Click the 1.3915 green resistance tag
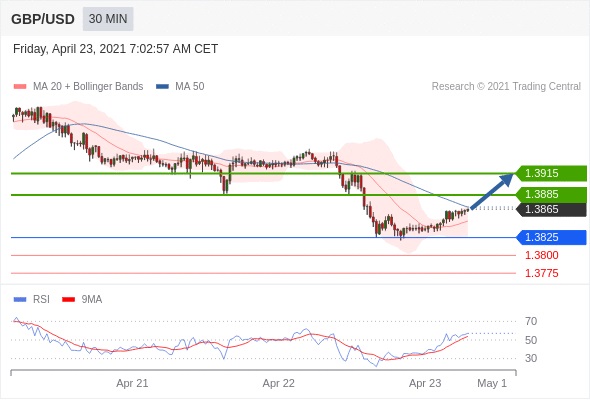Image resolution: width=590 pixels, height=400 pixels. (552, 173)
